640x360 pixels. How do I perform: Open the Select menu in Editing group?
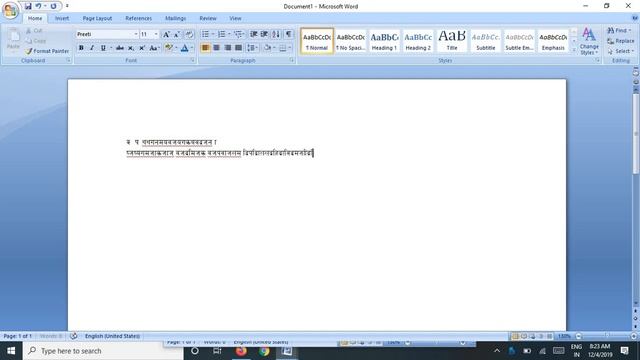pos(620,51)
